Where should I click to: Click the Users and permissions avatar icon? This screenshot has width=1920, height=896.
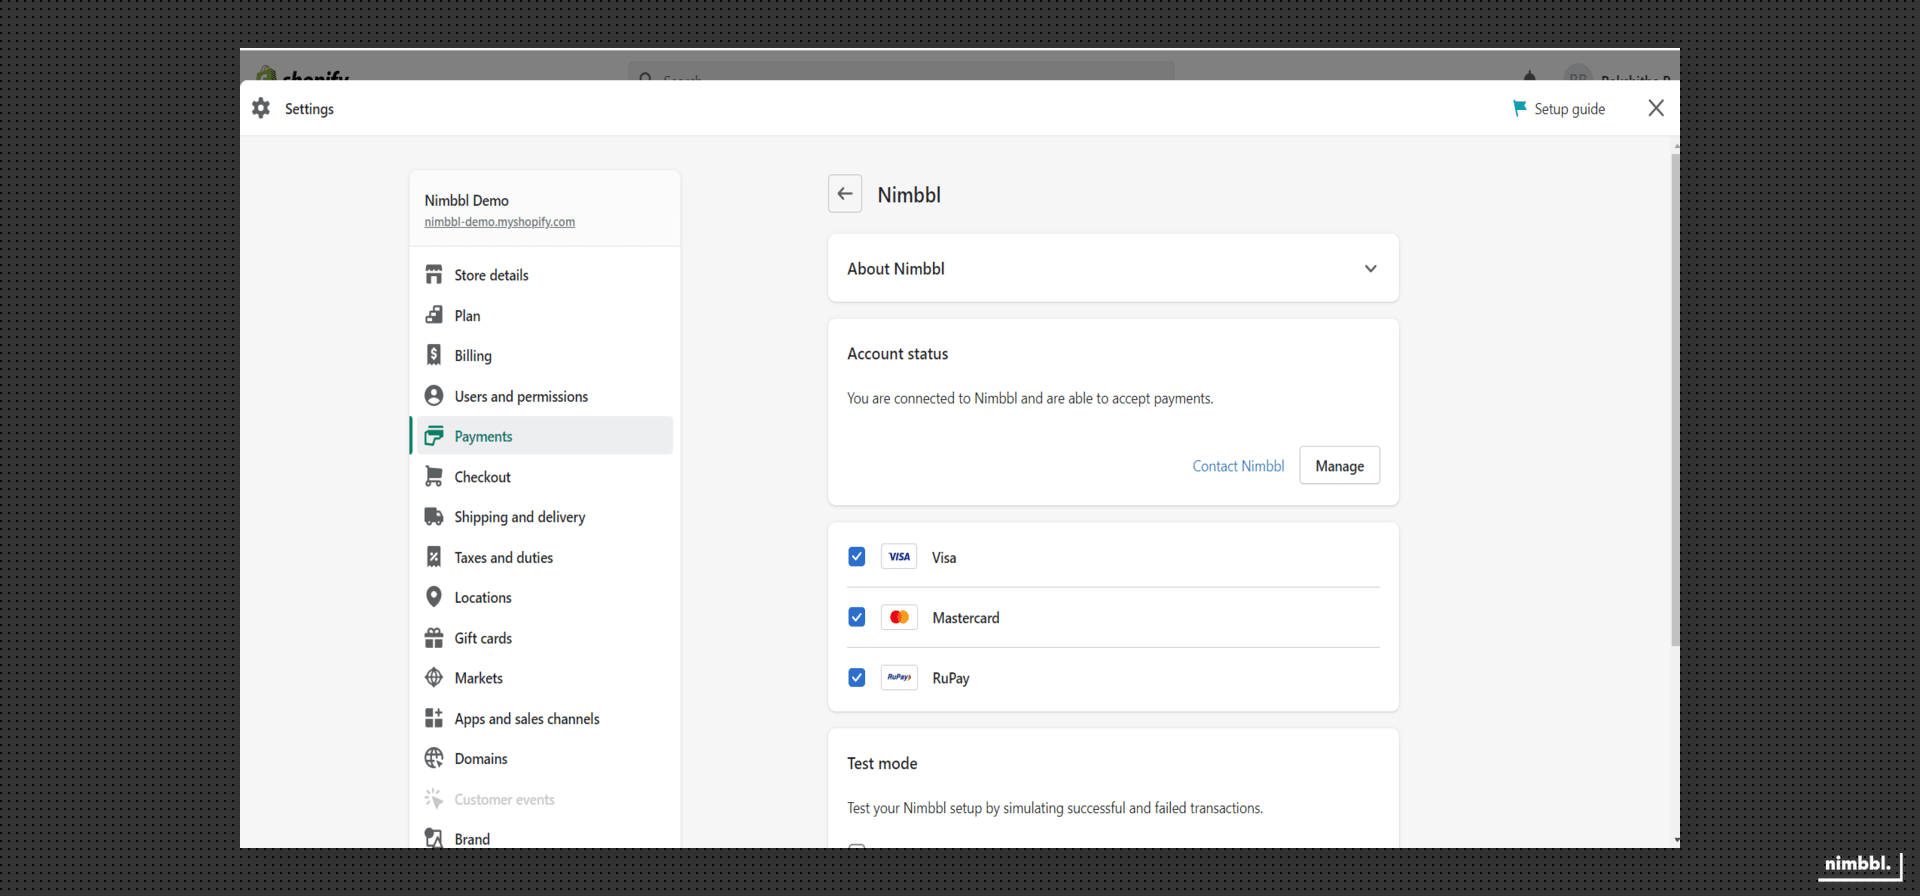[434, 396]
